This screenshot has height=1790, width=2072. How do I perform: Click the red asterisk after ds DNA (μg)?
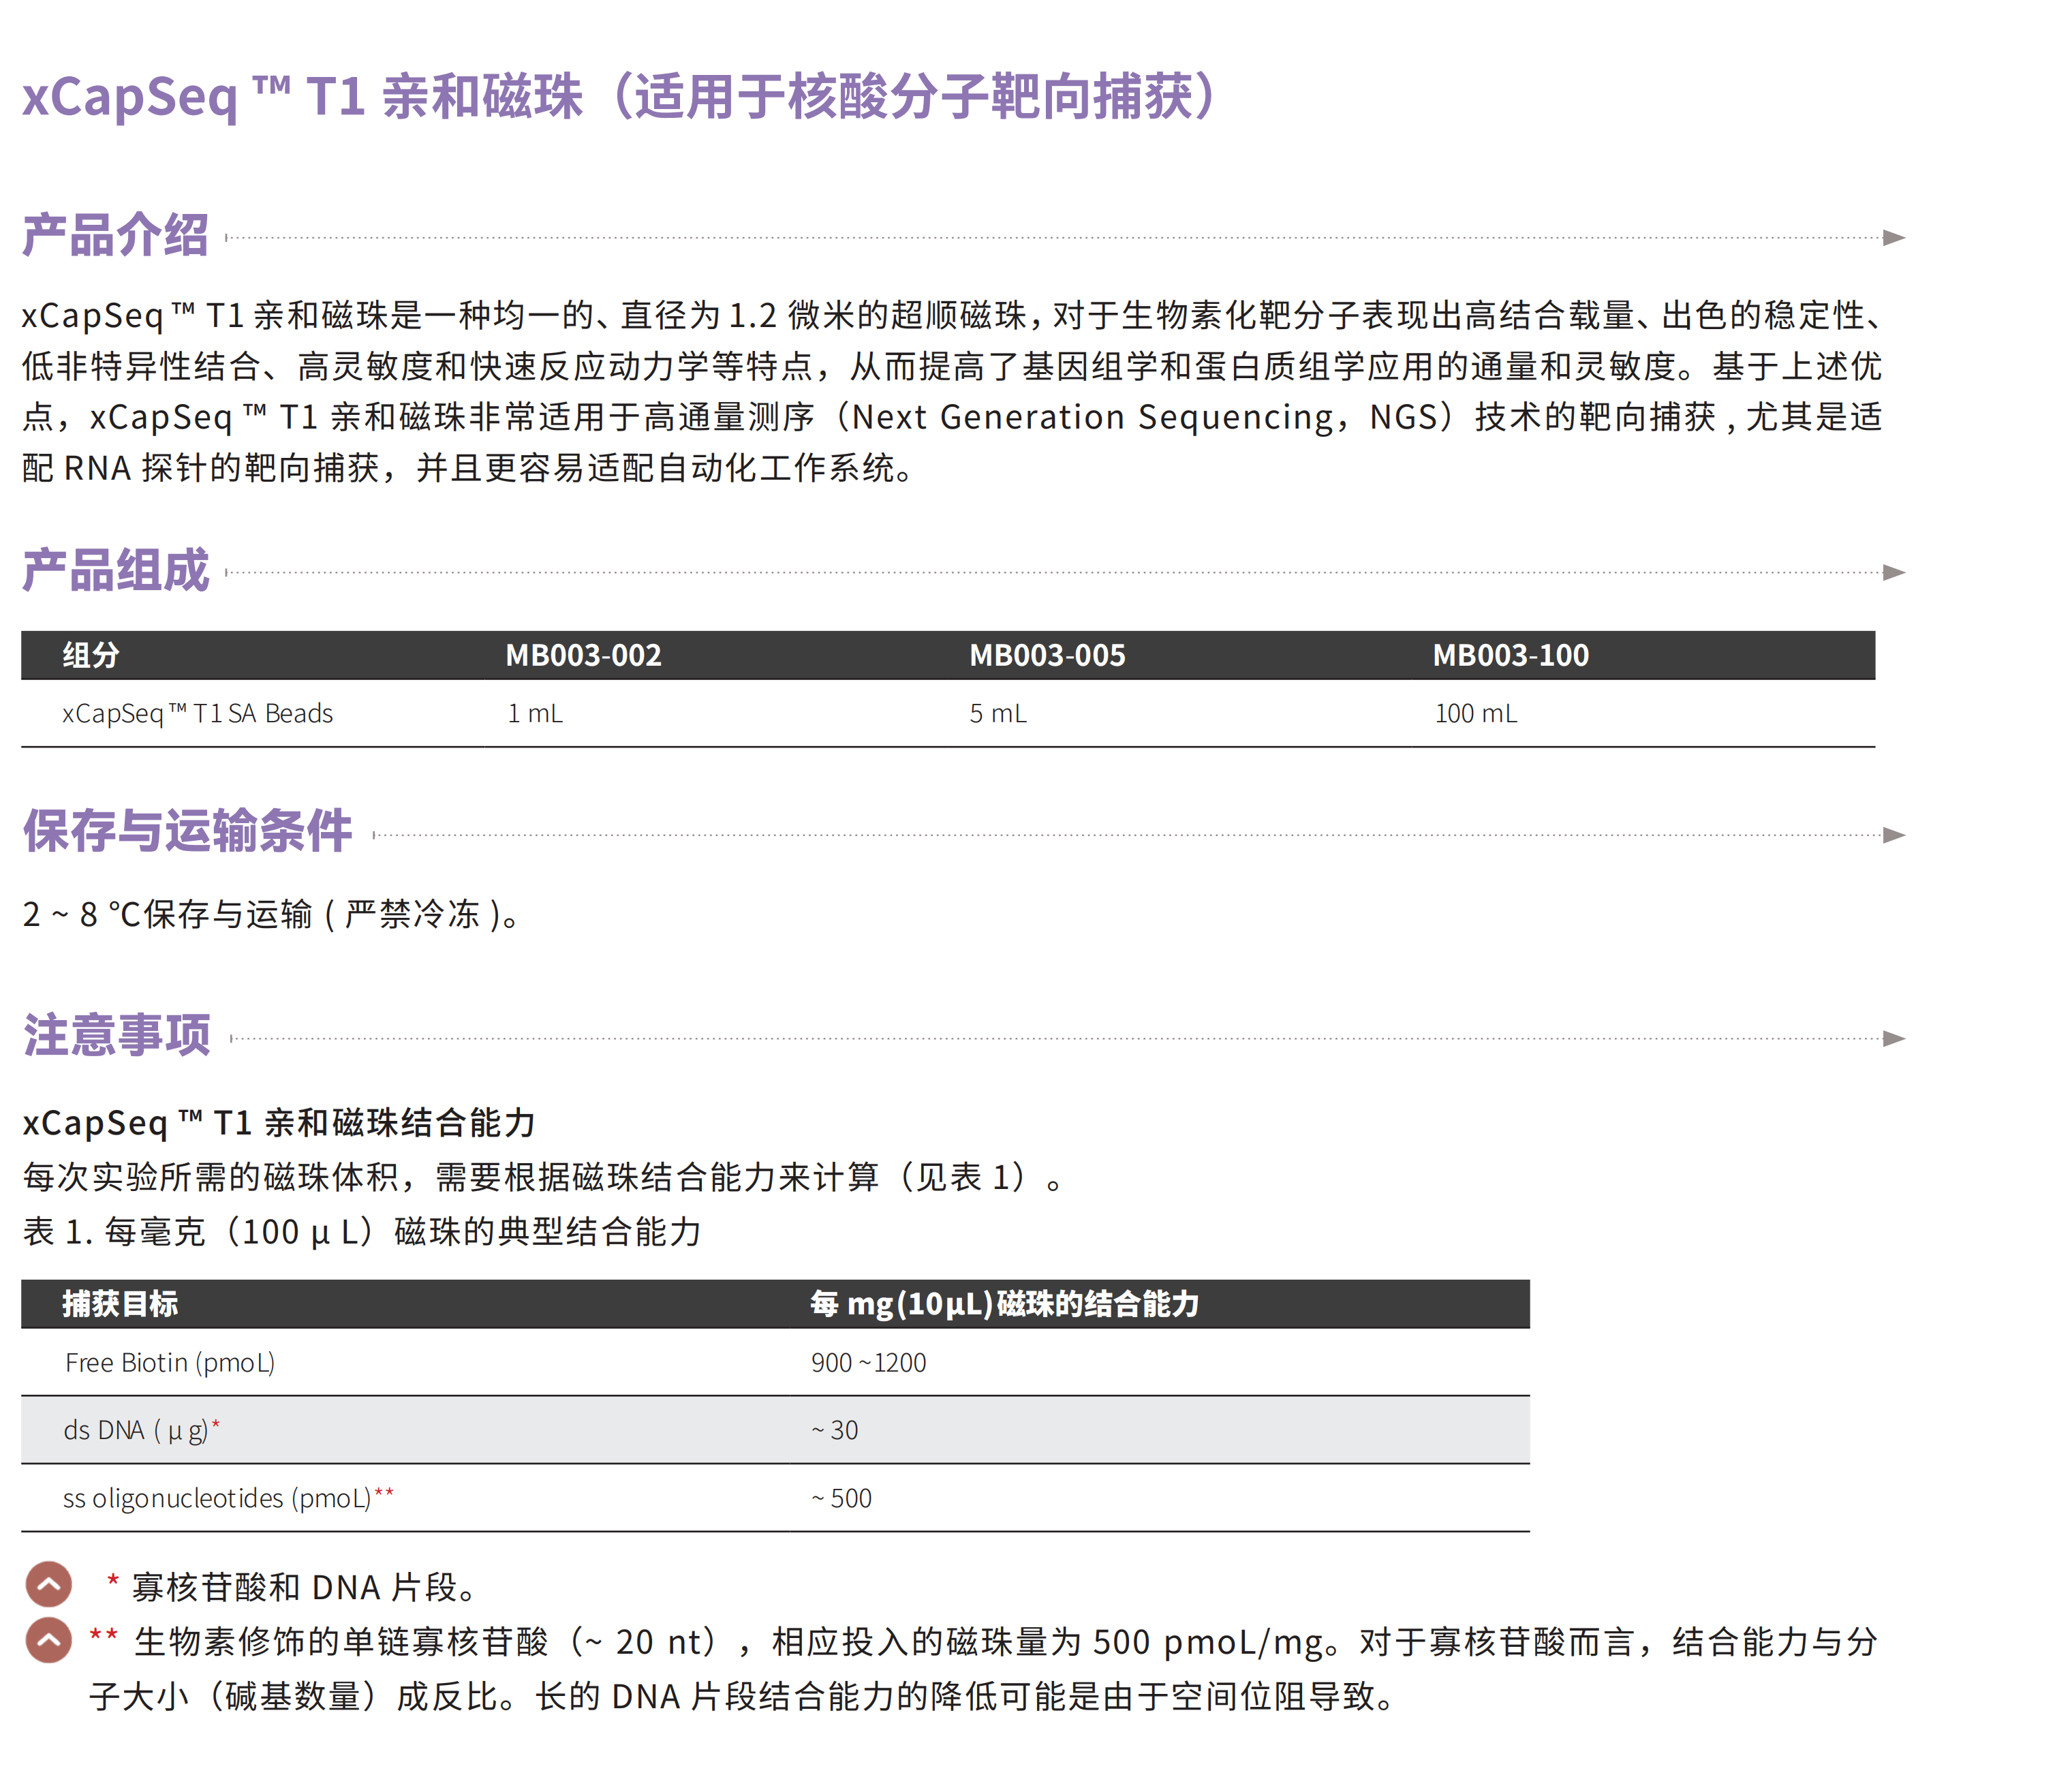216,1425
